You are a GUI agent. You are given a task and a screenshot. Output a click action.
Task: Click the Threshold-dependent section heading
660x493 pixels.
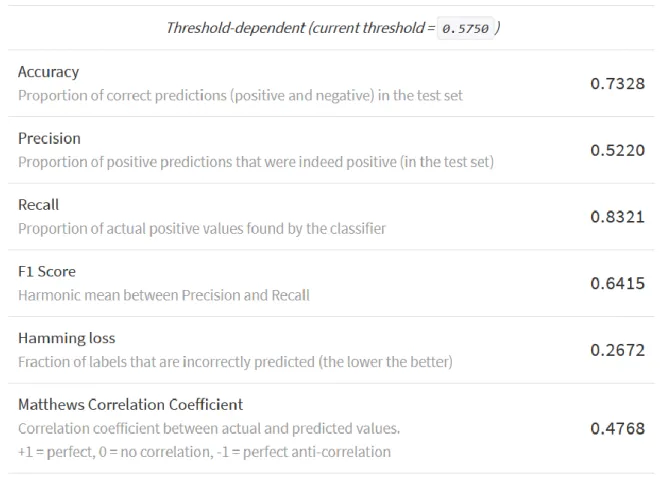click(333, 28)
